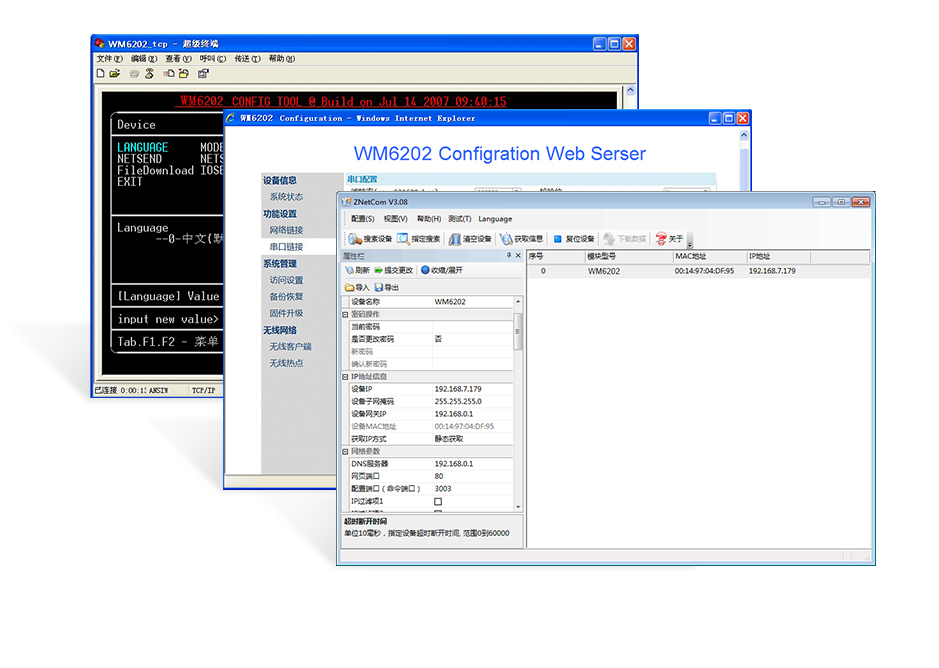The width and height of the screenshot is (939, 668).
Task: Open 传送(T) menu in HyperTerminal window
Action: click(x=247, y=59)
